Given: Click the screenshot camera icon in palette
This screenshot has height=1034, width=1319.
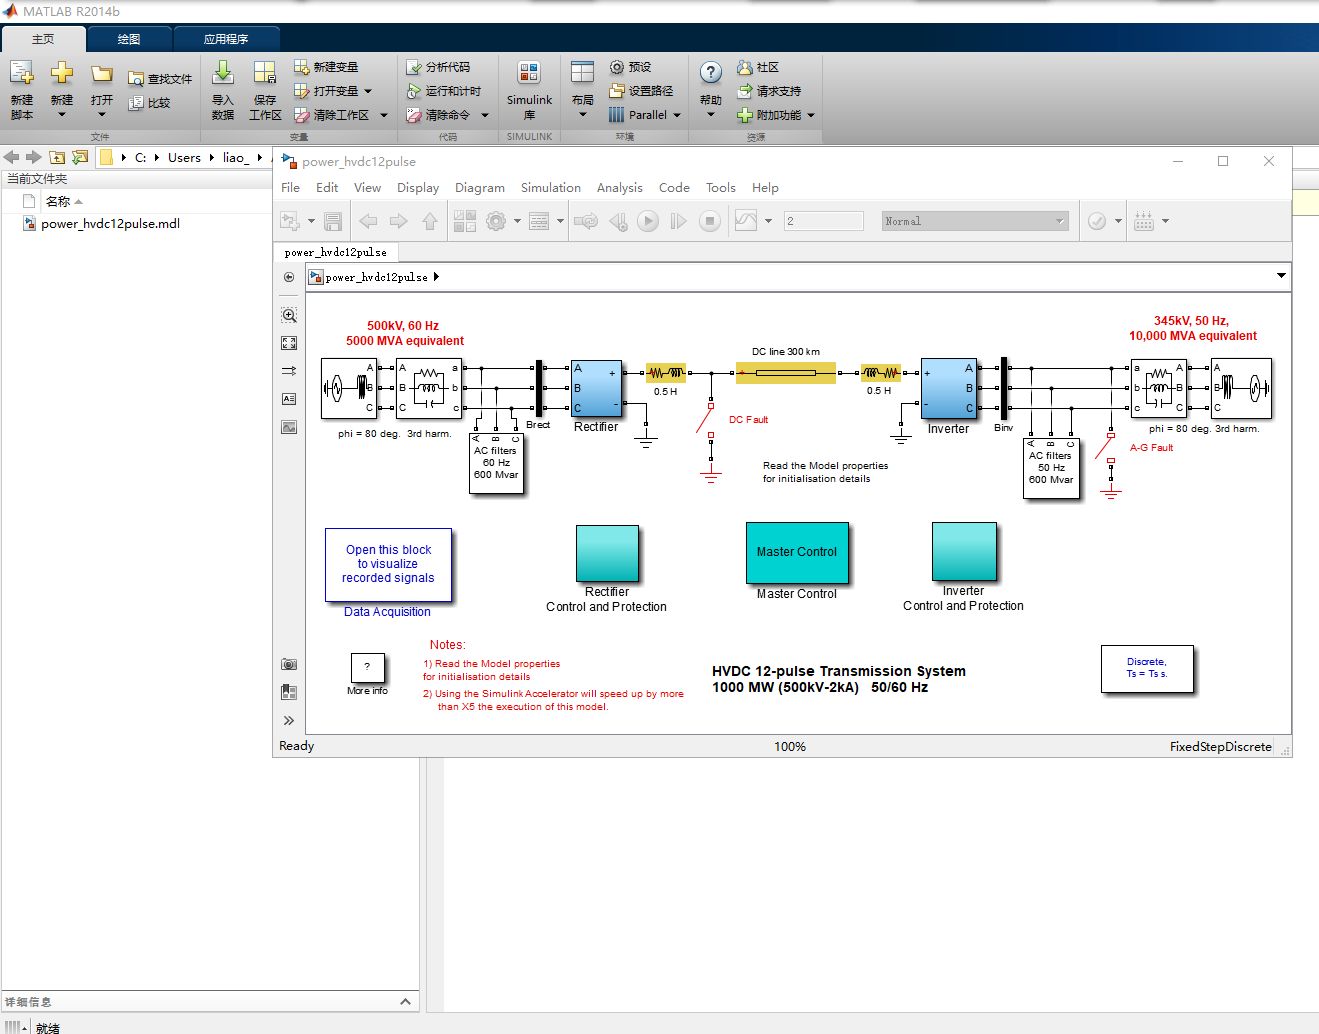Looking at the screenshot, I should 289,664.
